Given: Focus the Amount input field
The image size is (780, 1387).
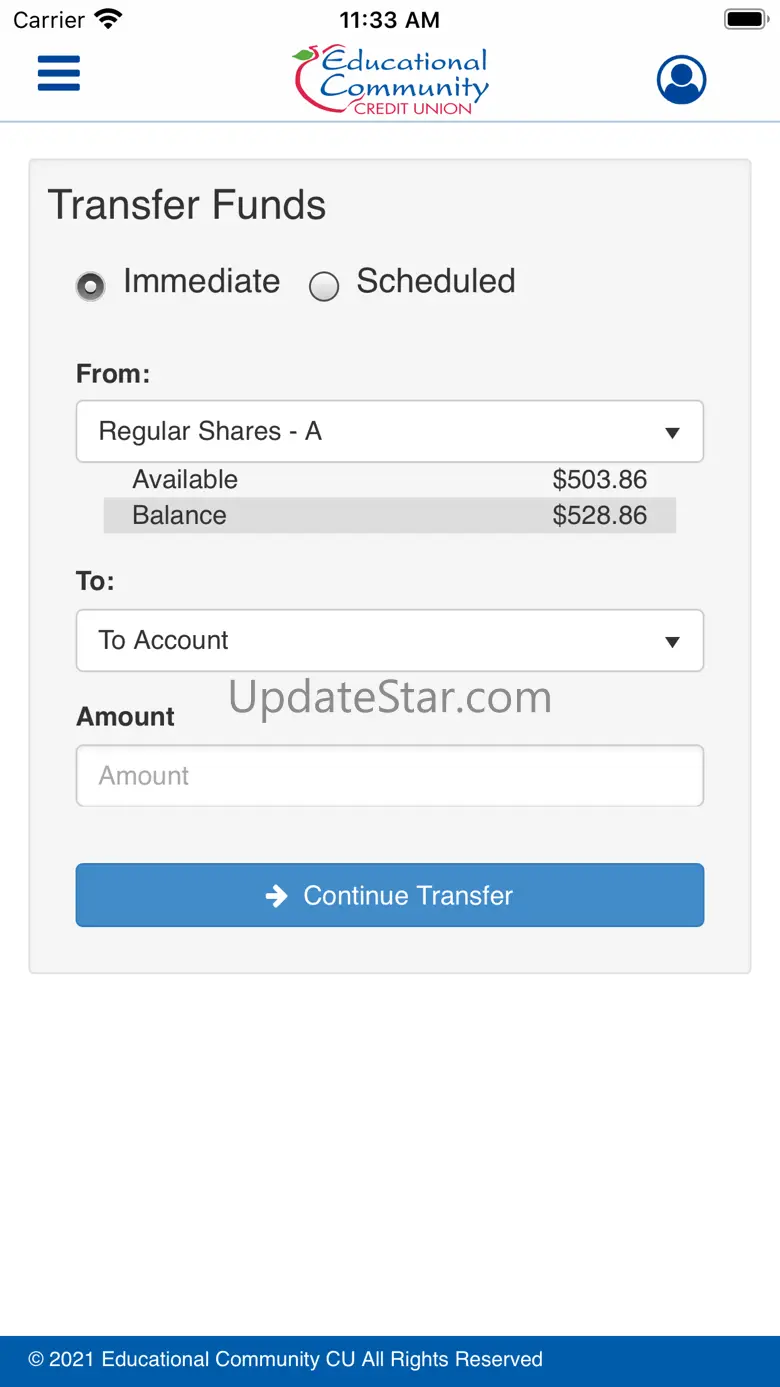Looking at the screenshot, I should [390, 776].
